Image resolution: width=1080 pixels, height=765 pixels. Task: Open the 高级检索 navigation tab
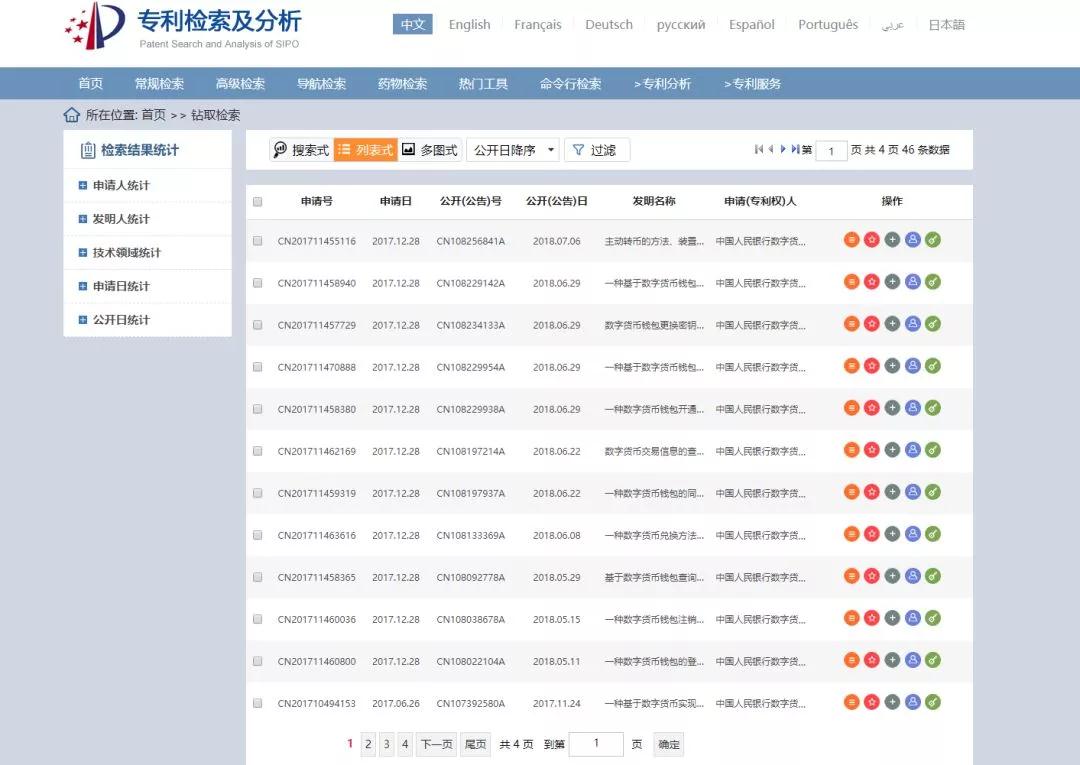240,84
